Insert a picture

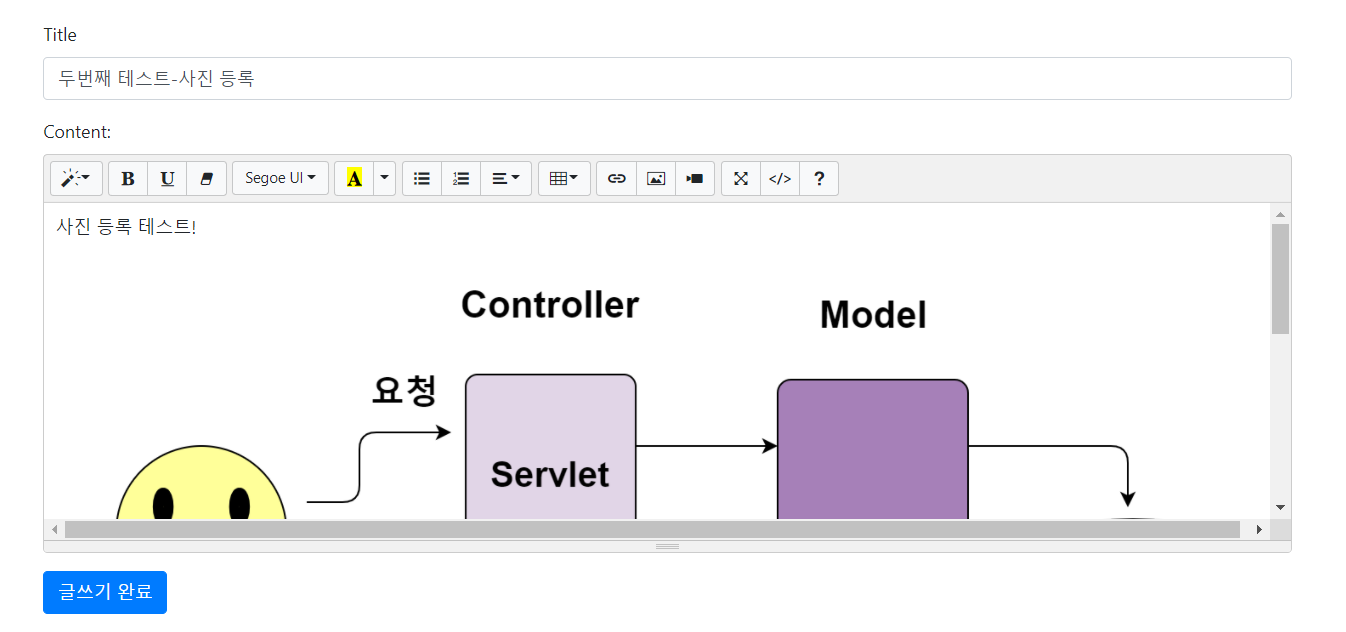click(656, 179)
